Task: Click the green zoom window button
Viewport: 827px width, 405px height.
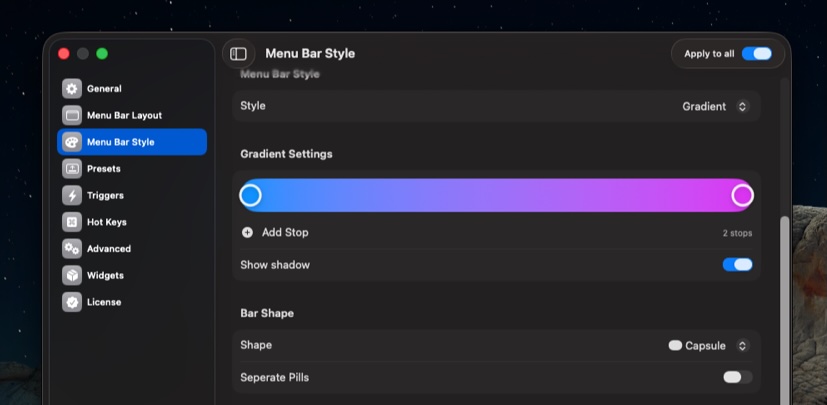Action: (x=102, y=54)
